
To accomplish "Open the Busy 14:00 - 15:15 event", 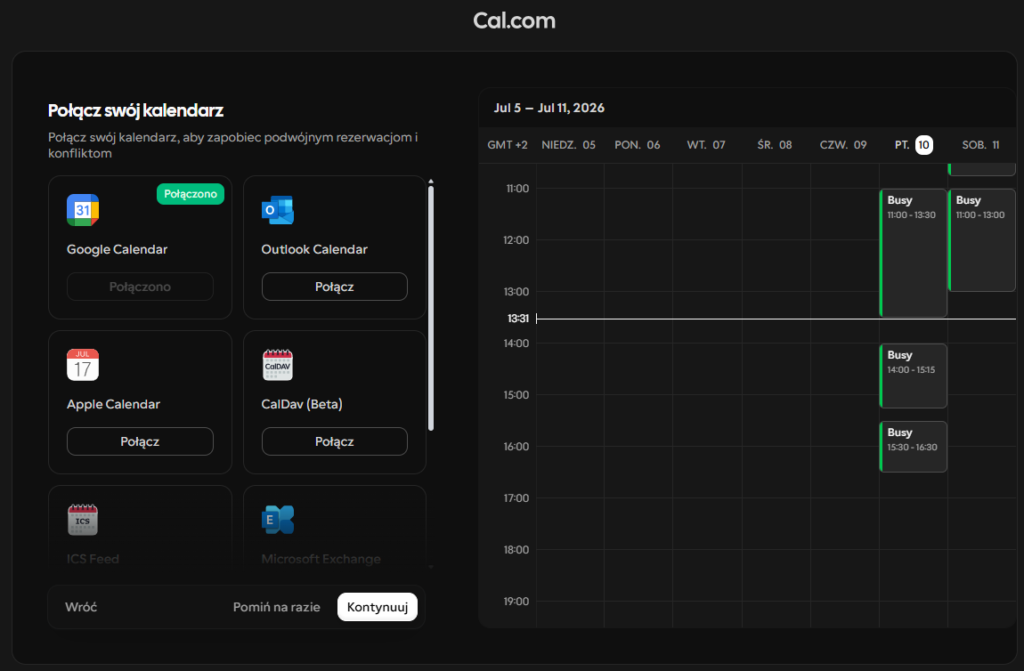I will pyautogui.click(x=913, y=376).
